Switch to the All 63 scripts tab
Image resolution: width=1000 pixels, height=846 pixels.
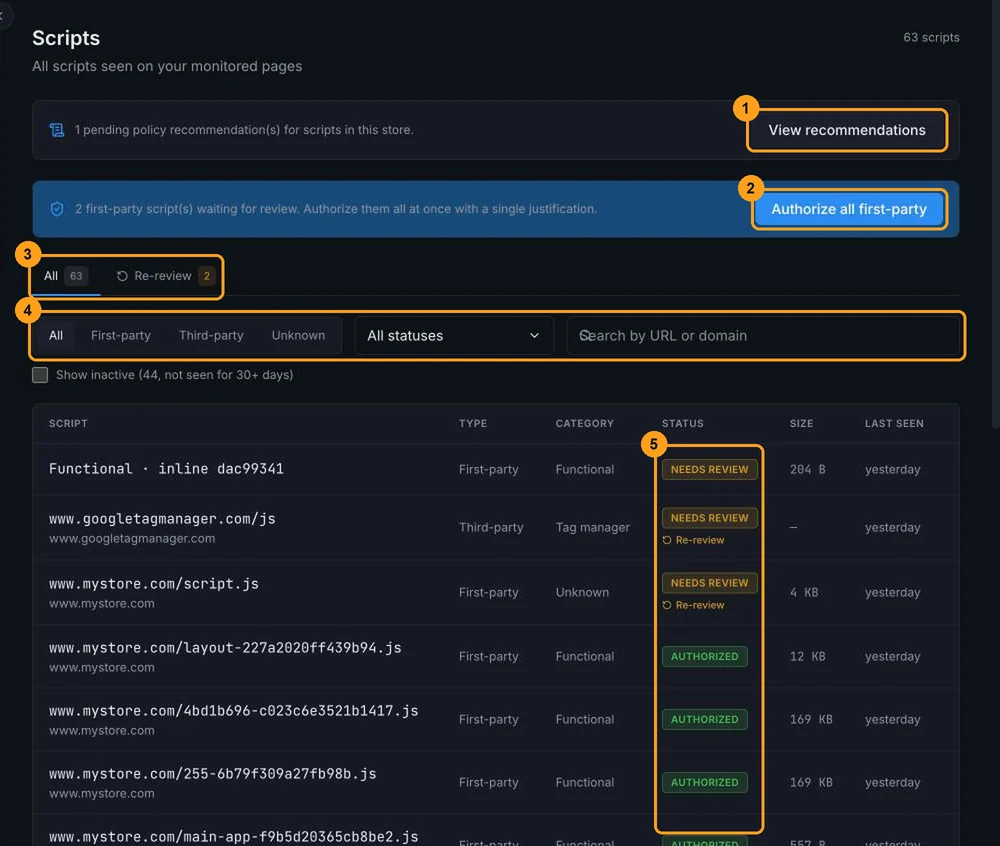(65, 276)
